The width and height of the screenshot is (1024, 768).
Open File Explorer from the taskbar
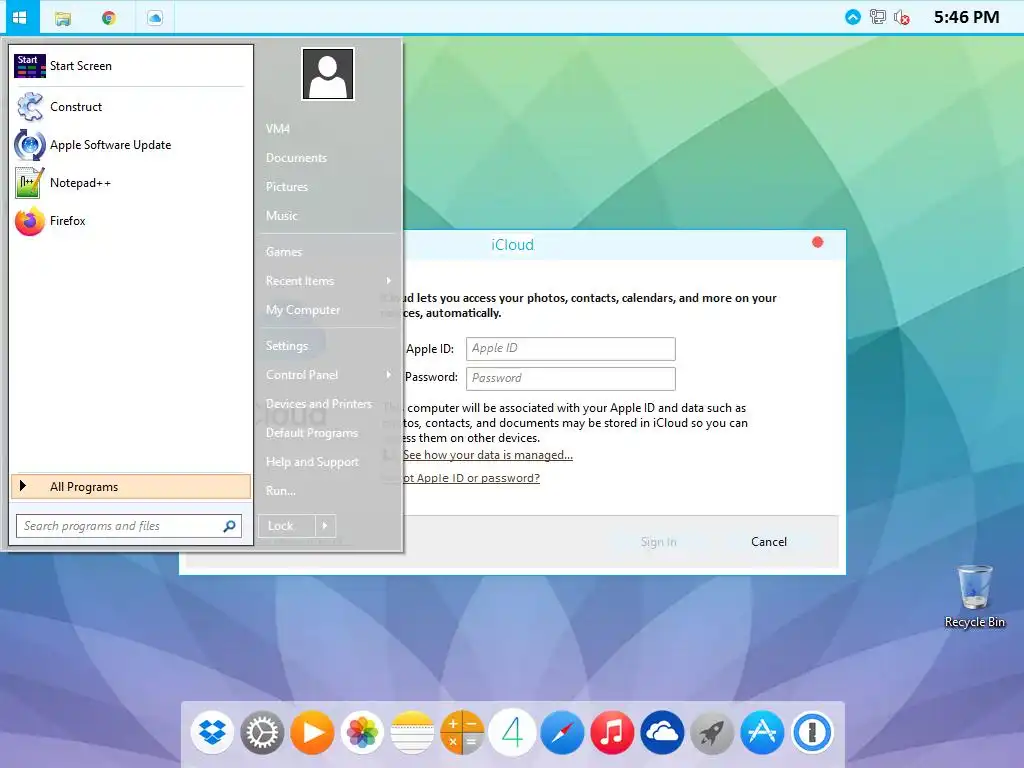tap(63, 18)
